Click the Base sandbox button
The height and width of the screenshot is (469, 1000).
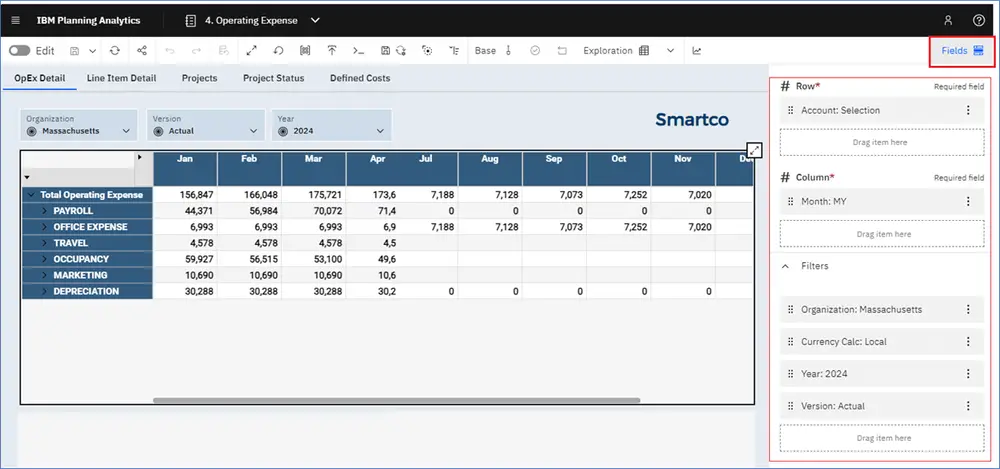[485, 50]
